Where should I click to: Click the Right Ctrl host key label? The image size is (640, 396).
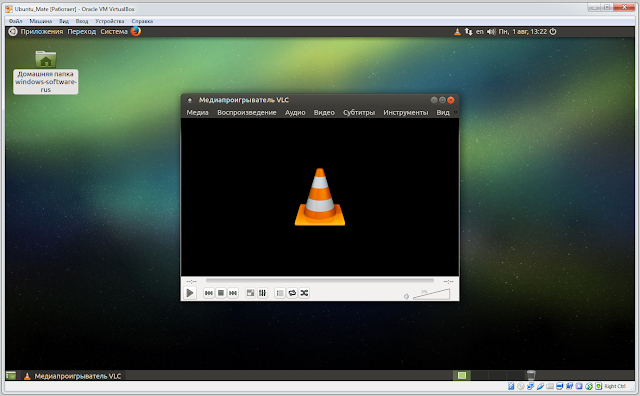(x=615, y=386)
